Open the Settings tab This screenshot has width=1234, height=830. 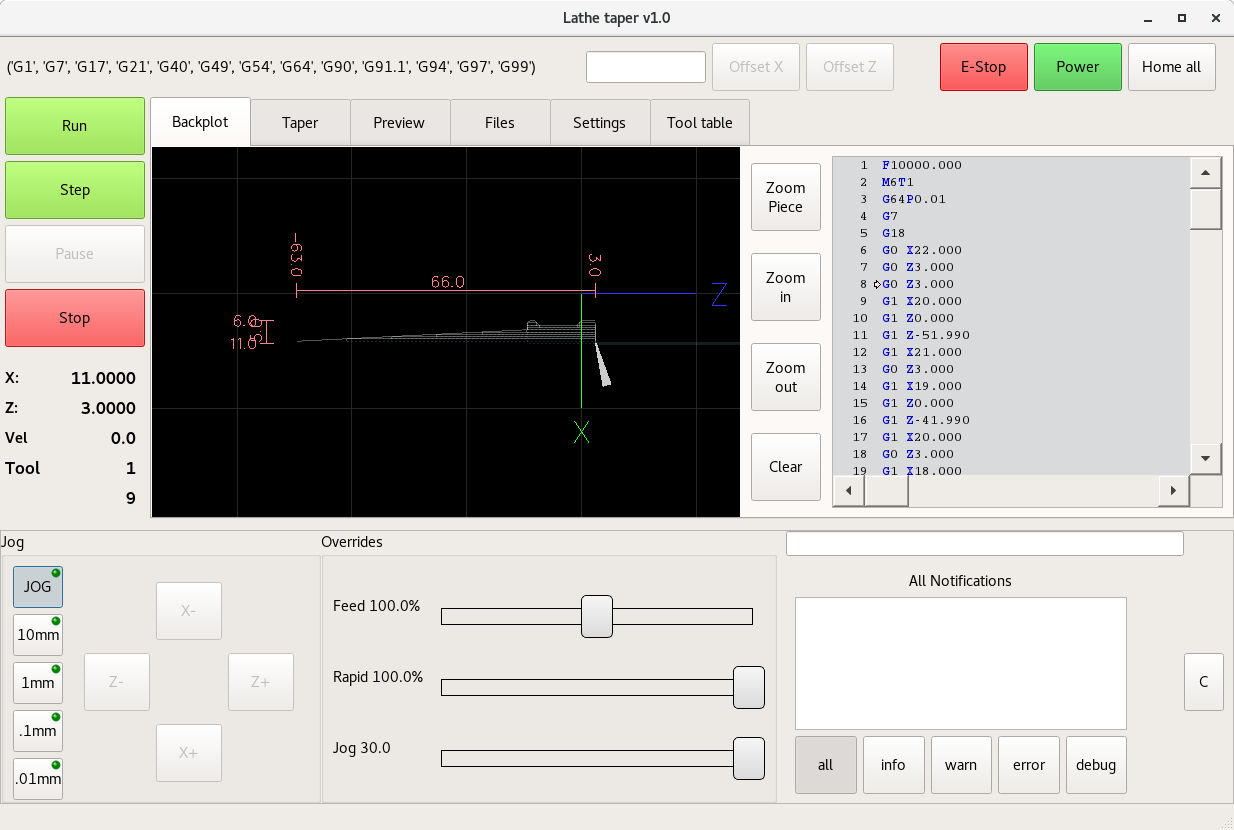(x=599, y=123)
